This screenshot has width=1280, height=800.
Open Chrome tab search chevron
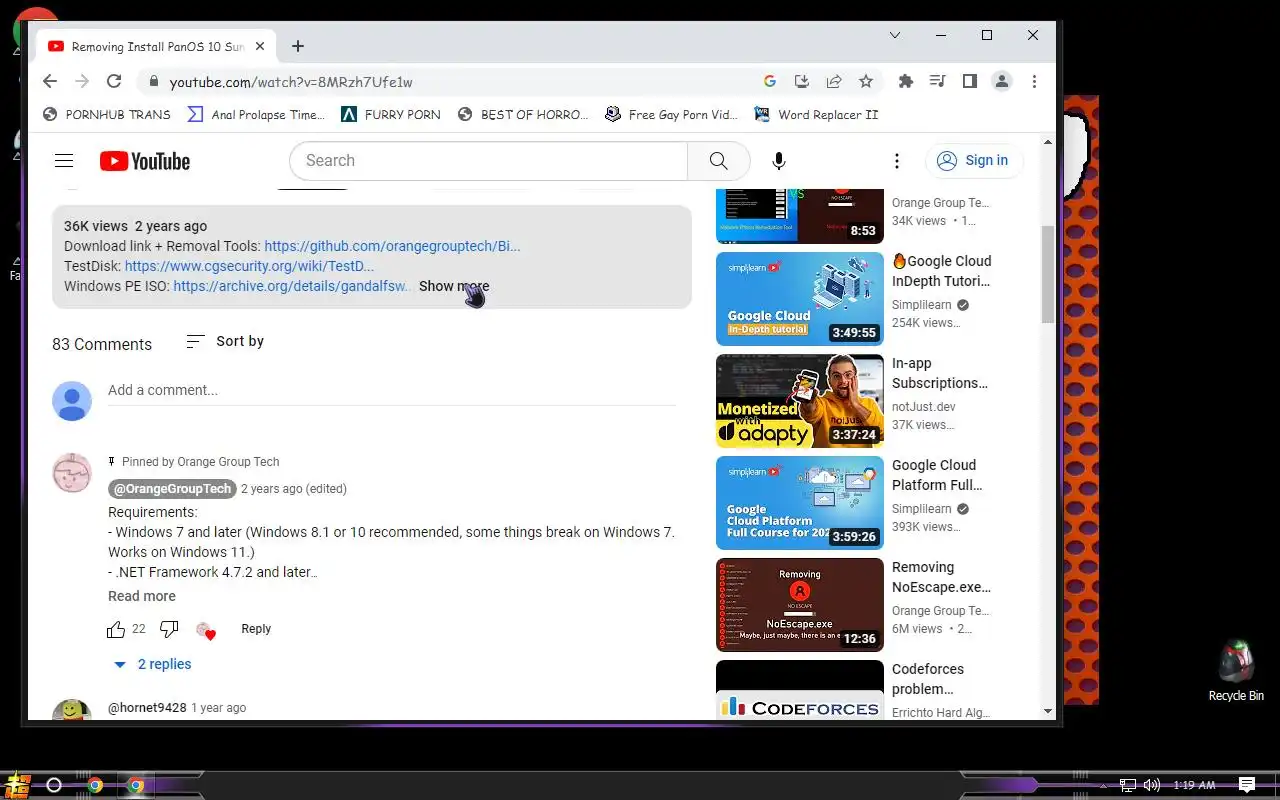pyautogui.click(x=895, y=35)
